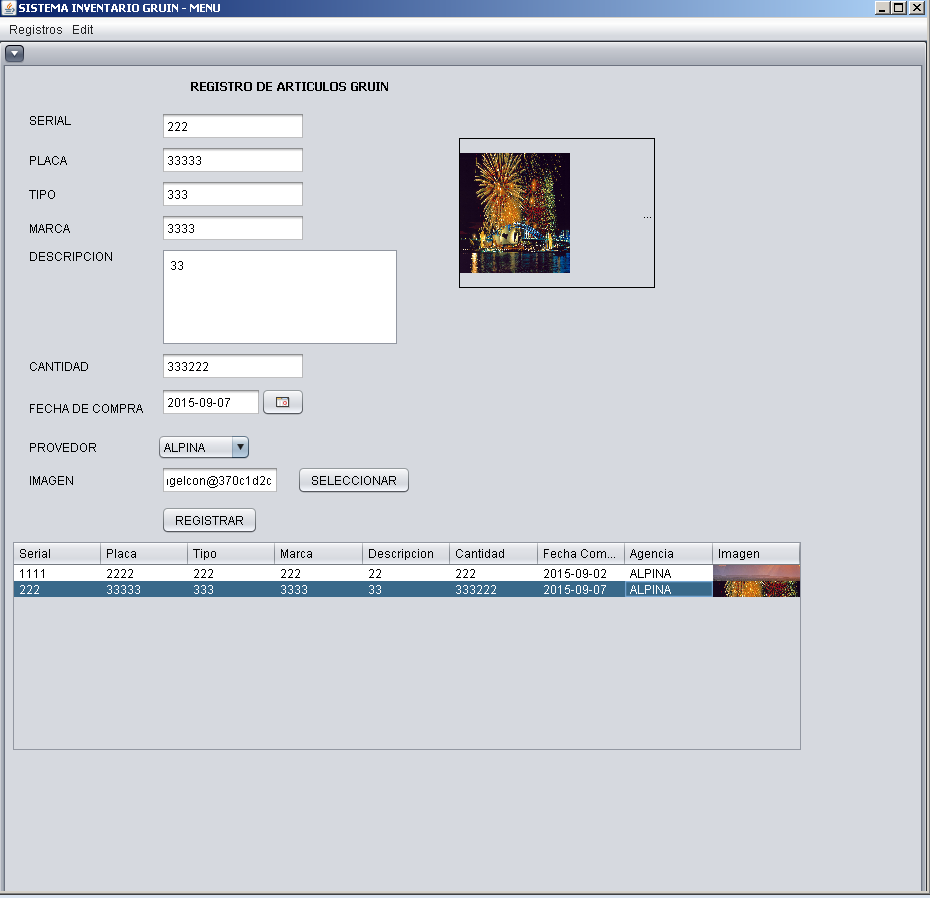Click the CANTIDAD input field

[x=232, y=366]
